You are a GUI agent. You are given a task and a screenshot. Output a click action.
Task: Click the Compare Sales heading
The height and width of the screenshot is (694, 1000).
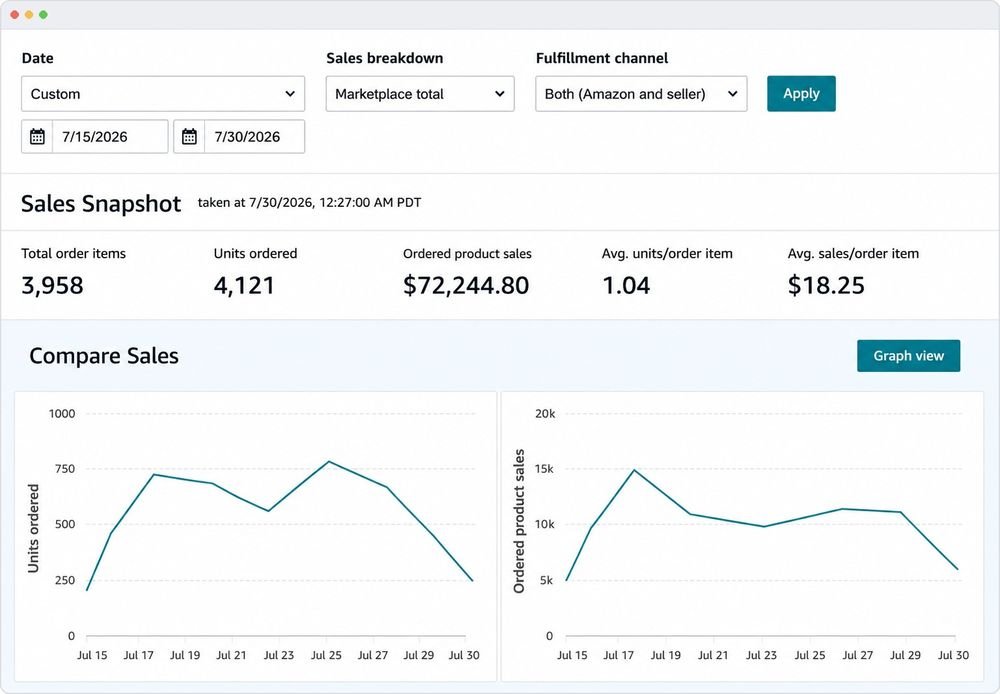click(x=104, y=356)
